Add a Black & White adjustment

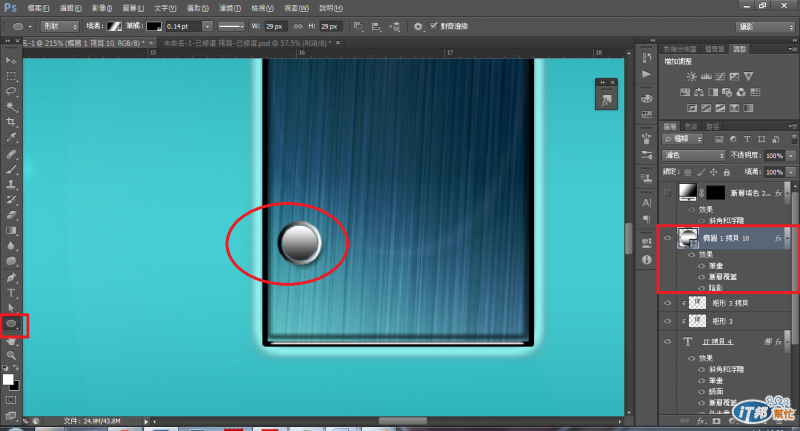pyautogui.click(x=713, y=92)
